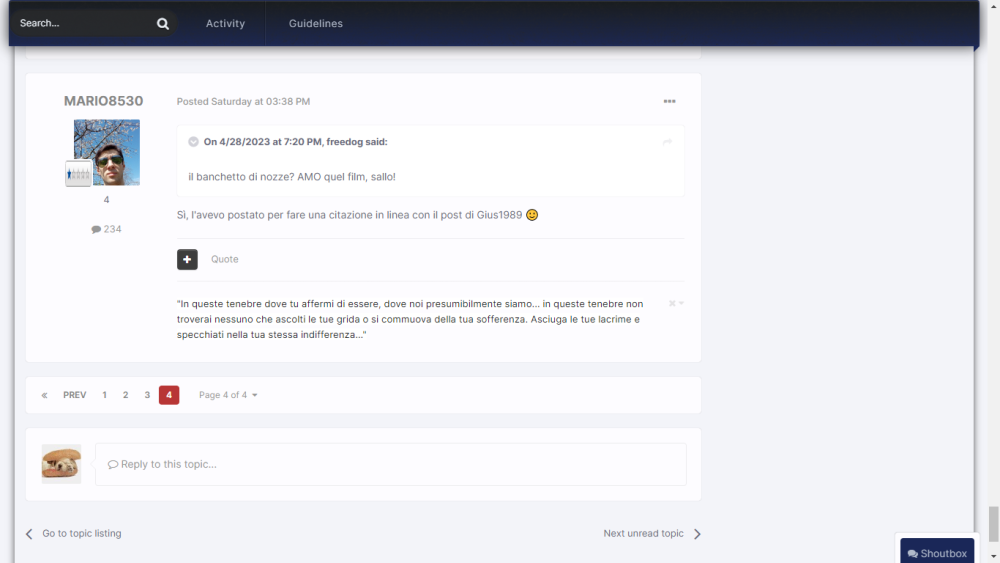
Task: Open the post options ellipsis menu
Action: click(669, 101)
